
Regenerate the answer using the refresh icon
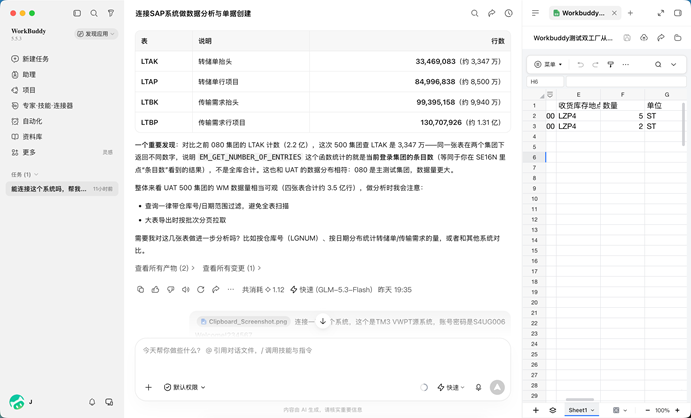pyautogui.click(x=201, y=289)
